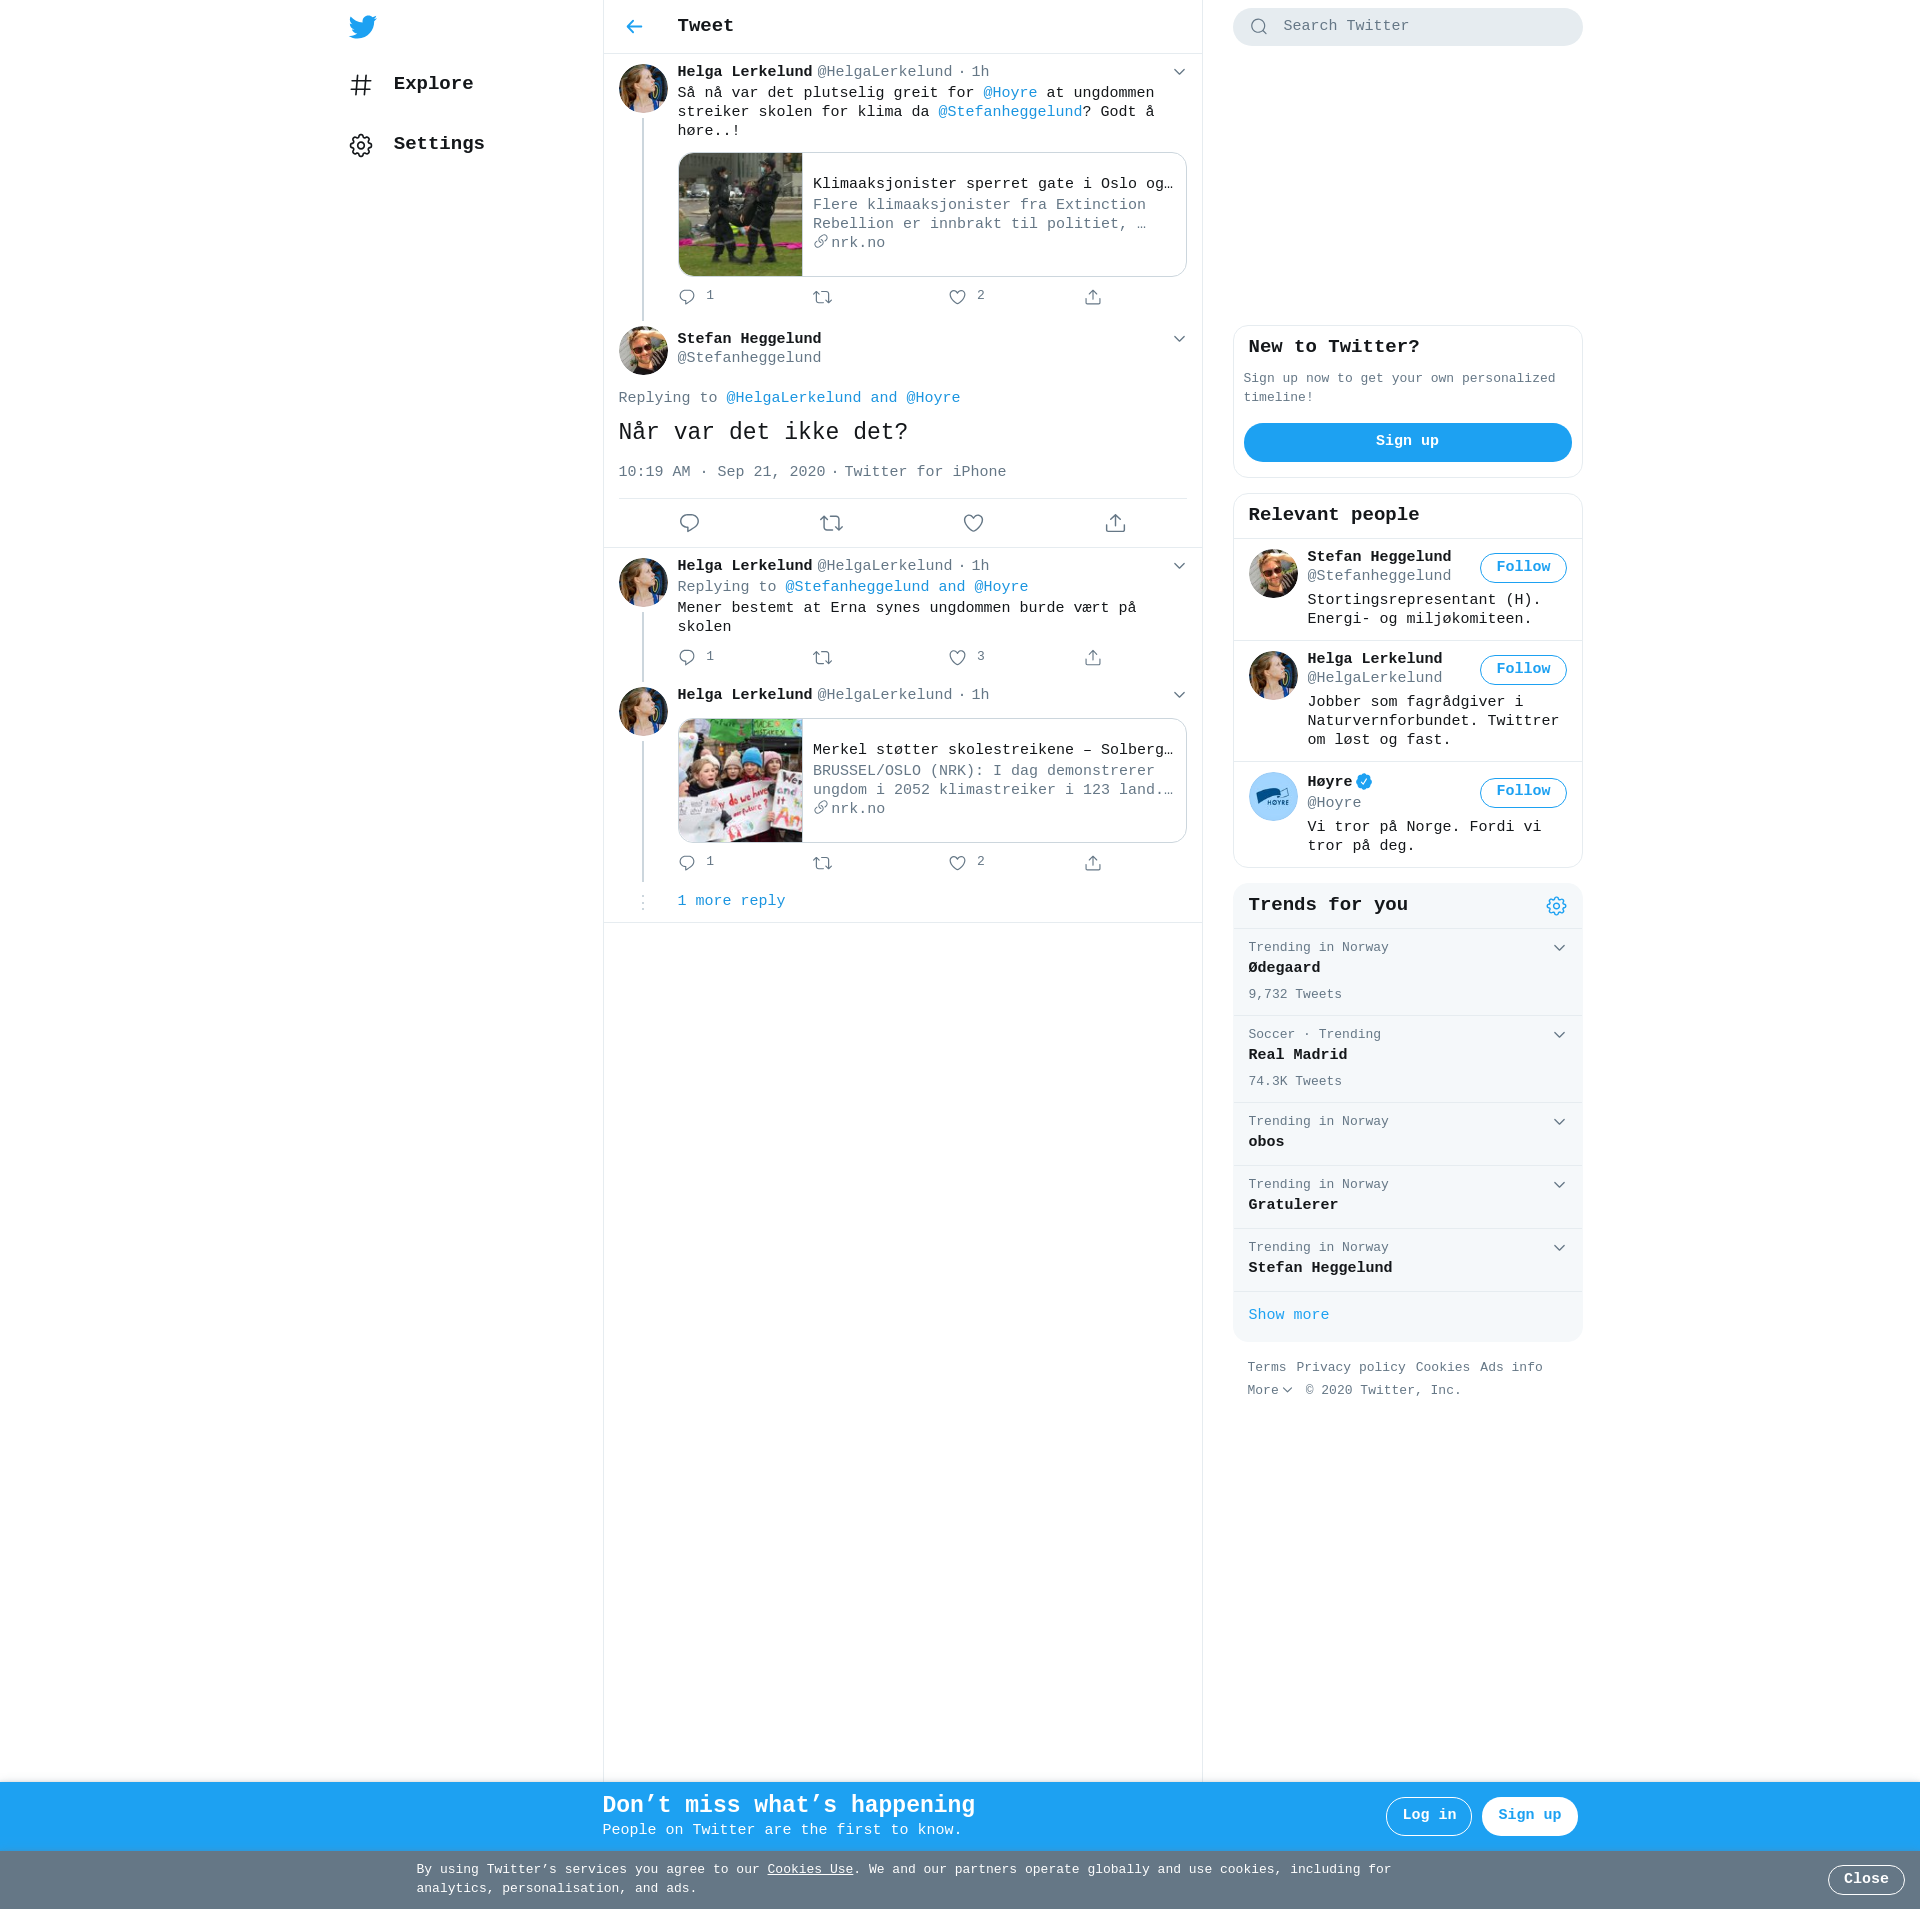Expand the More footer dropdown

[x=1269, y=1390]
